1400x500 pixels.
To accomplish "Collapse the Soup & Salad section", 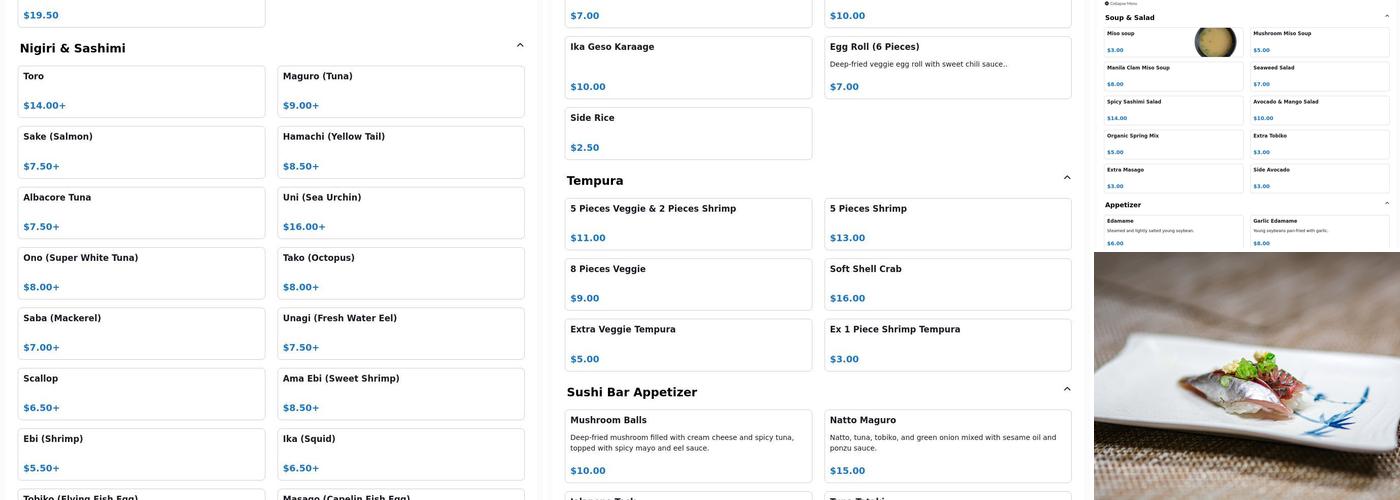I will pyautogui.click(x=1387, y=17).
